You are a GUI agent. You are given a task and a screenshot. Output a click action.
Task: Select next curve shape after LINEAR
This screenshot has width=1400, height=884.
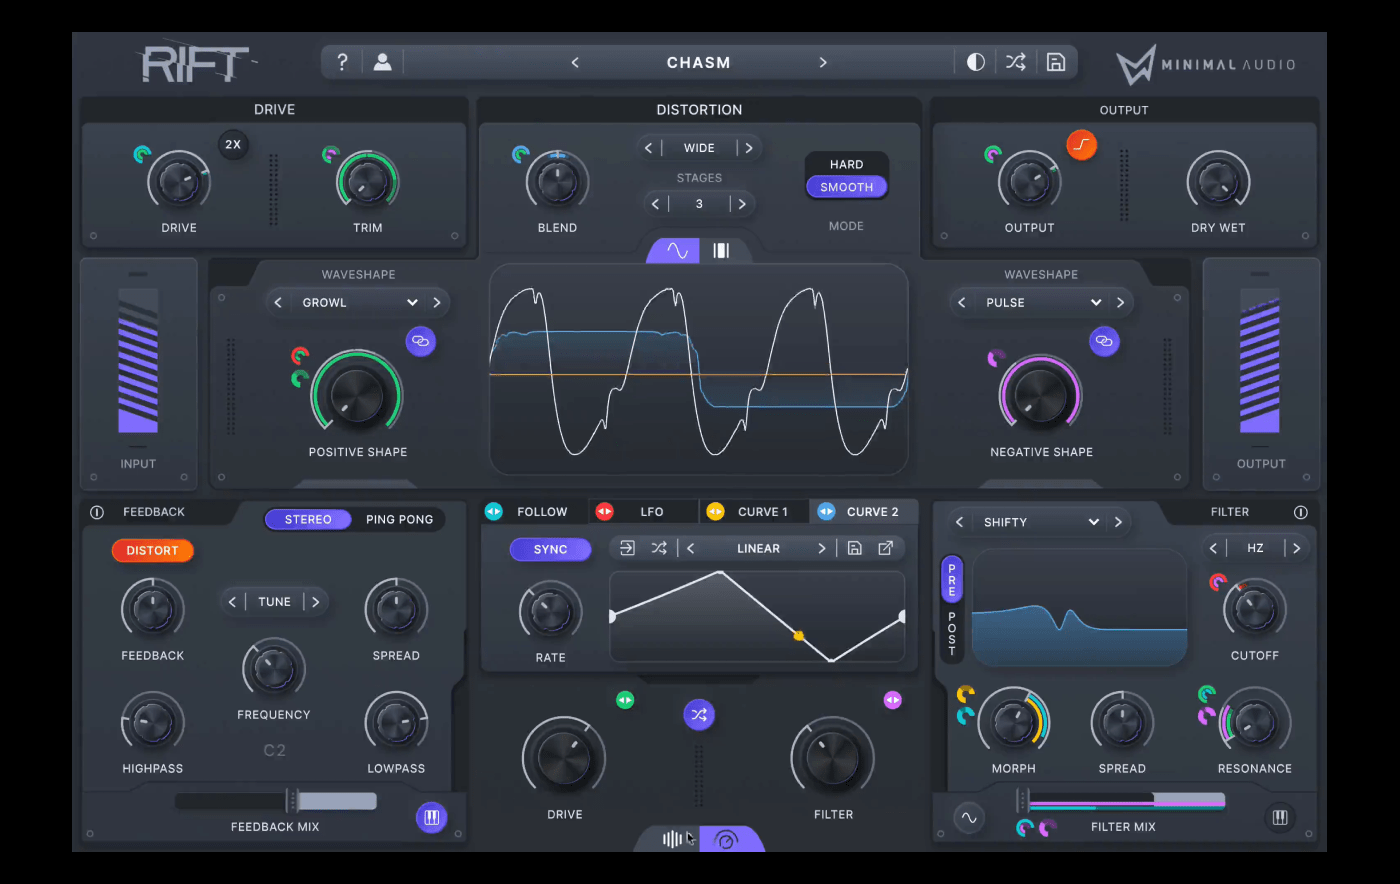coord(822,548)
